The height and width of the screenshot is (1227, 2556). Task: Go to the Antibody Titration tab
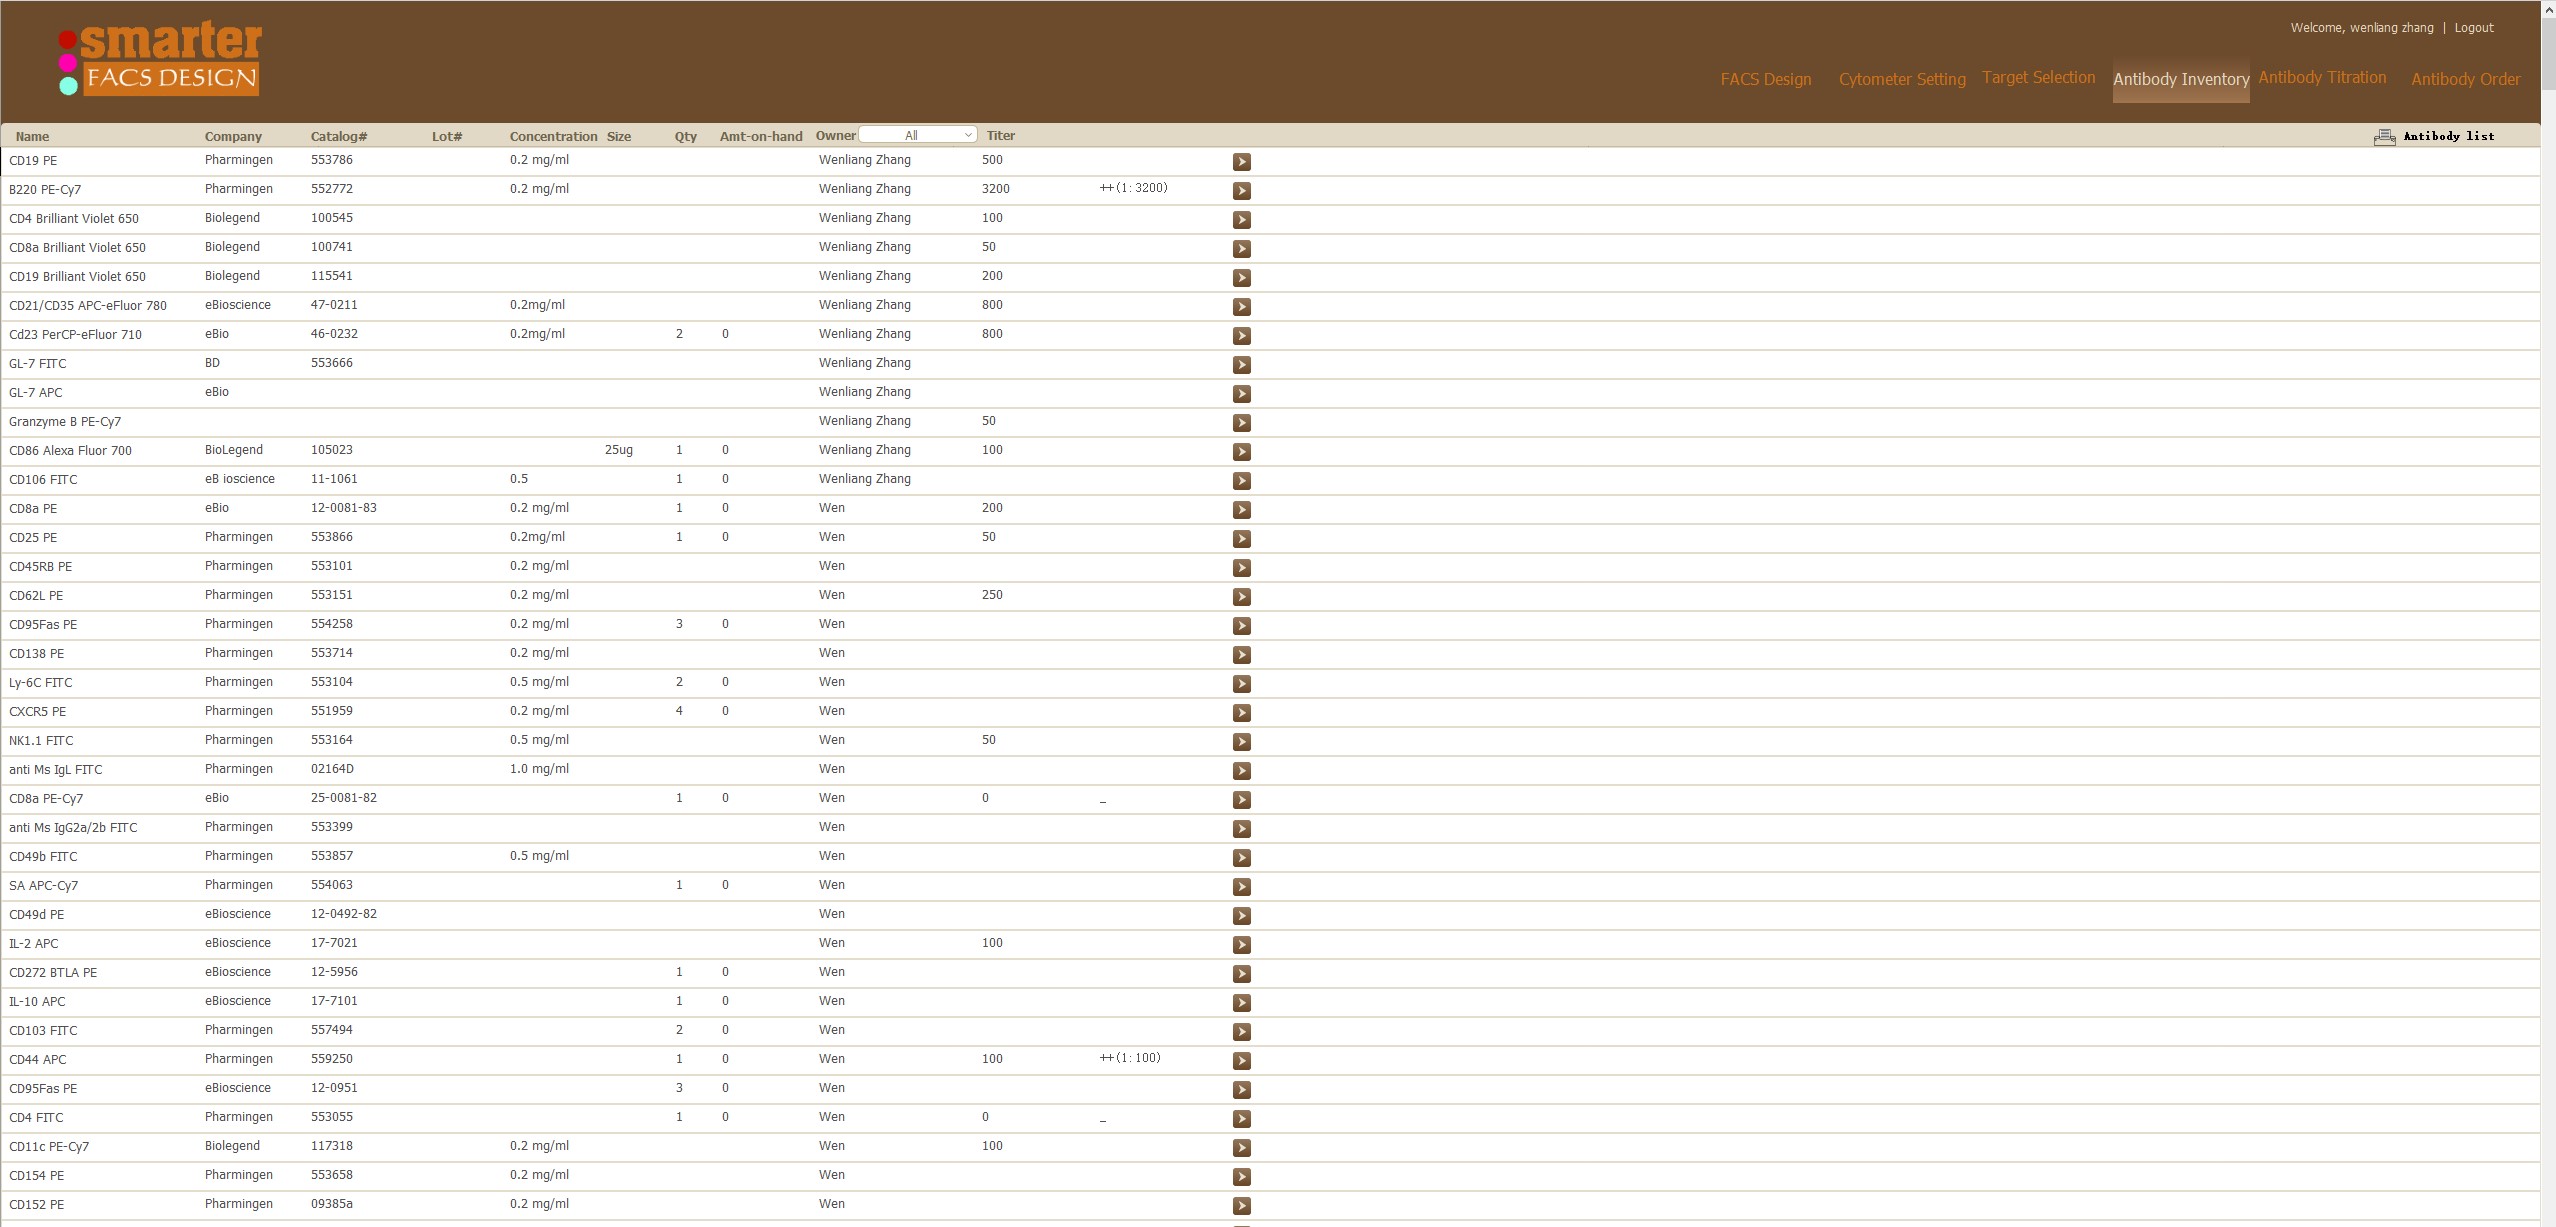(2321, 78)
